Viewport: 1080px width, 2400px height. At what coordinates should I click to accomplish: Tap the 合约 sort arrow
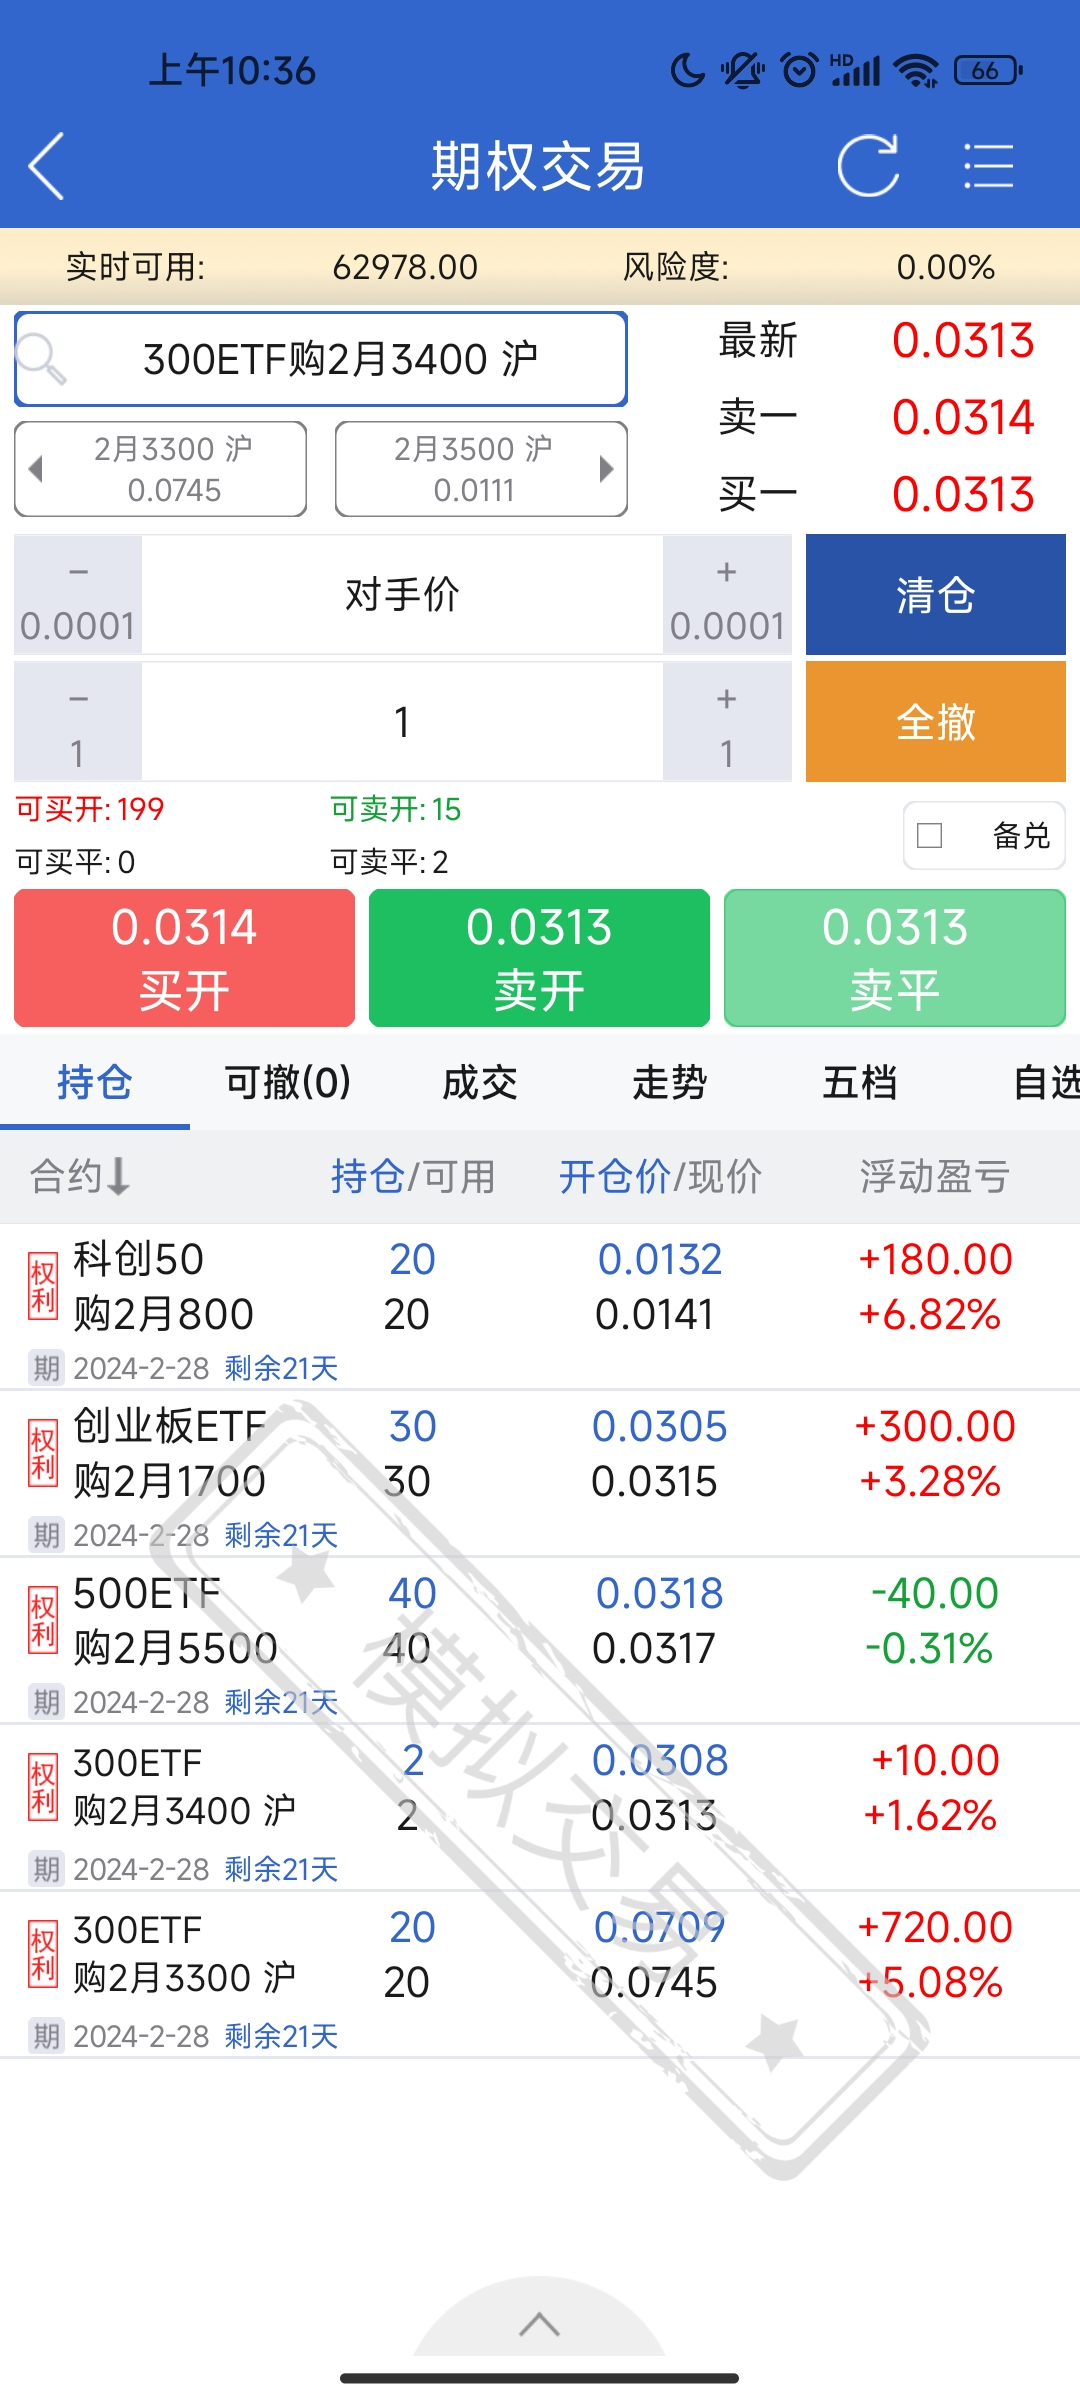click(x=118, y=1177)
